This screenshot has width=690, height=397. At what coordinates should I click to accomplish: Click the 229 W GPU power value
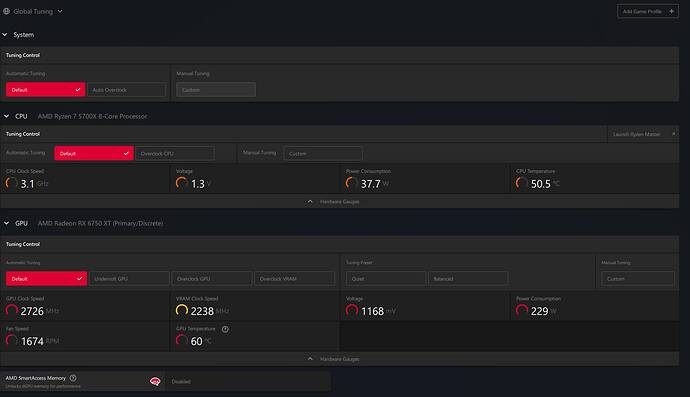543,311
